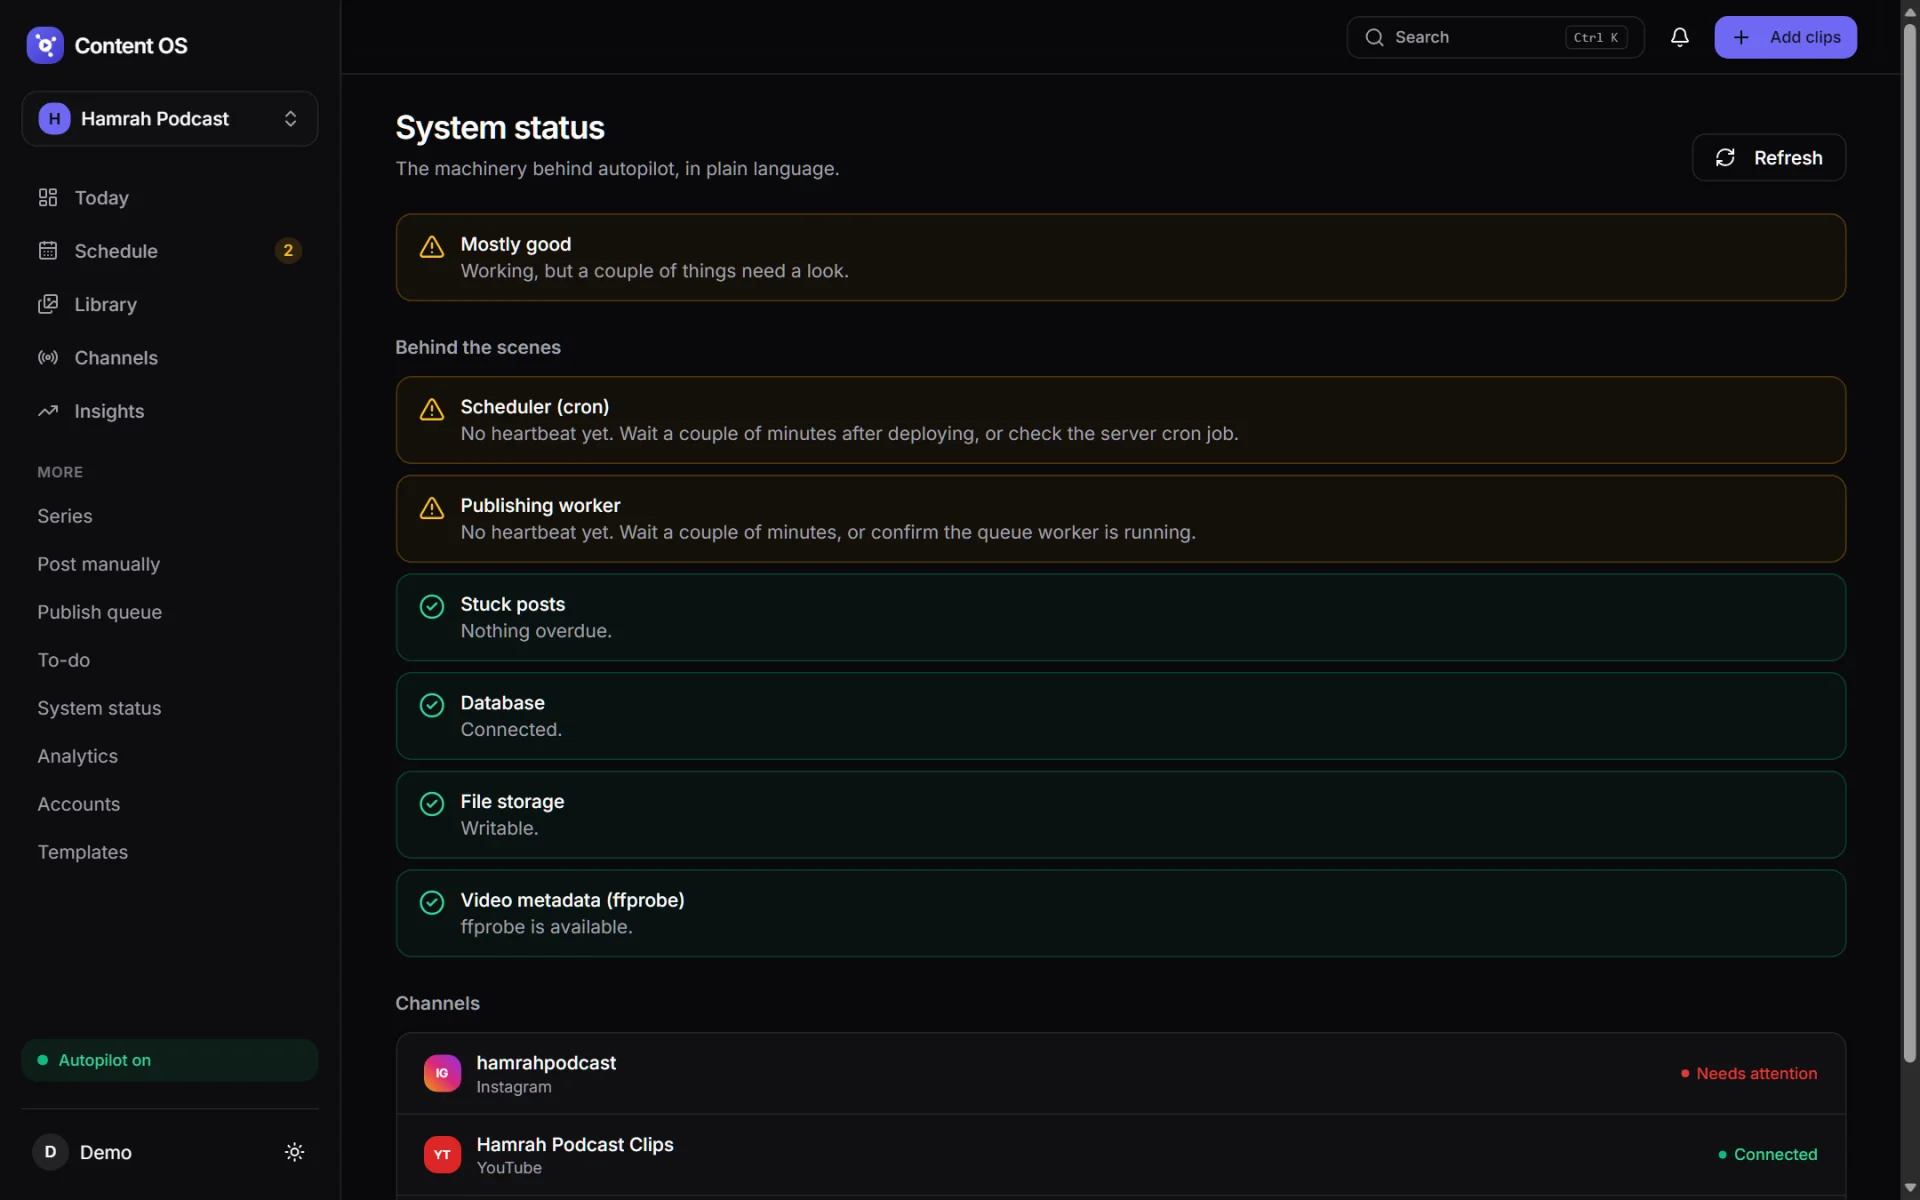Click the search magnifier icon
Viewport: 1920px width, 1200px height.
pos(1375,37)
